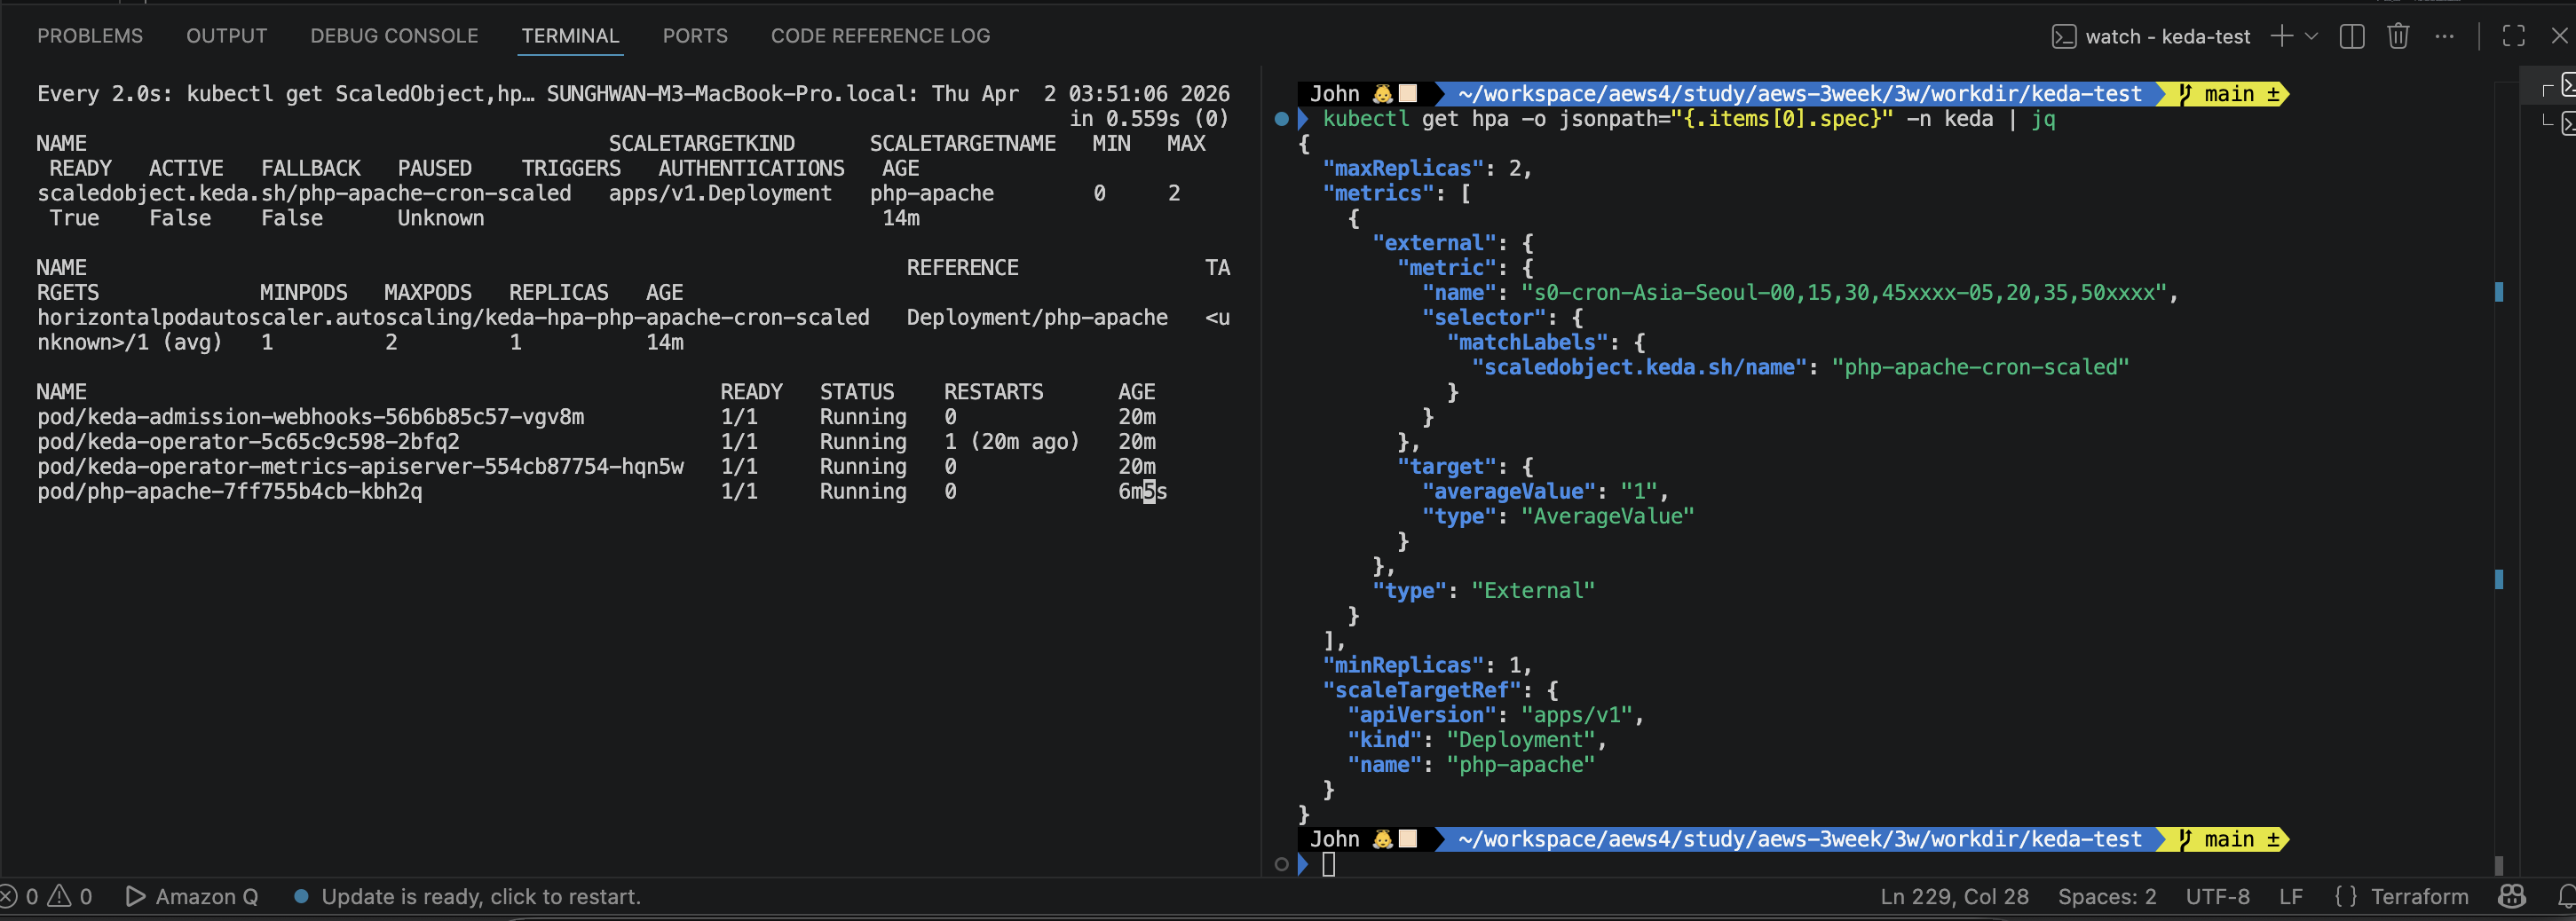The image size is (2576, 921).
Task: Click the top prompt's blue workspace path segment
Action: 1799,94
